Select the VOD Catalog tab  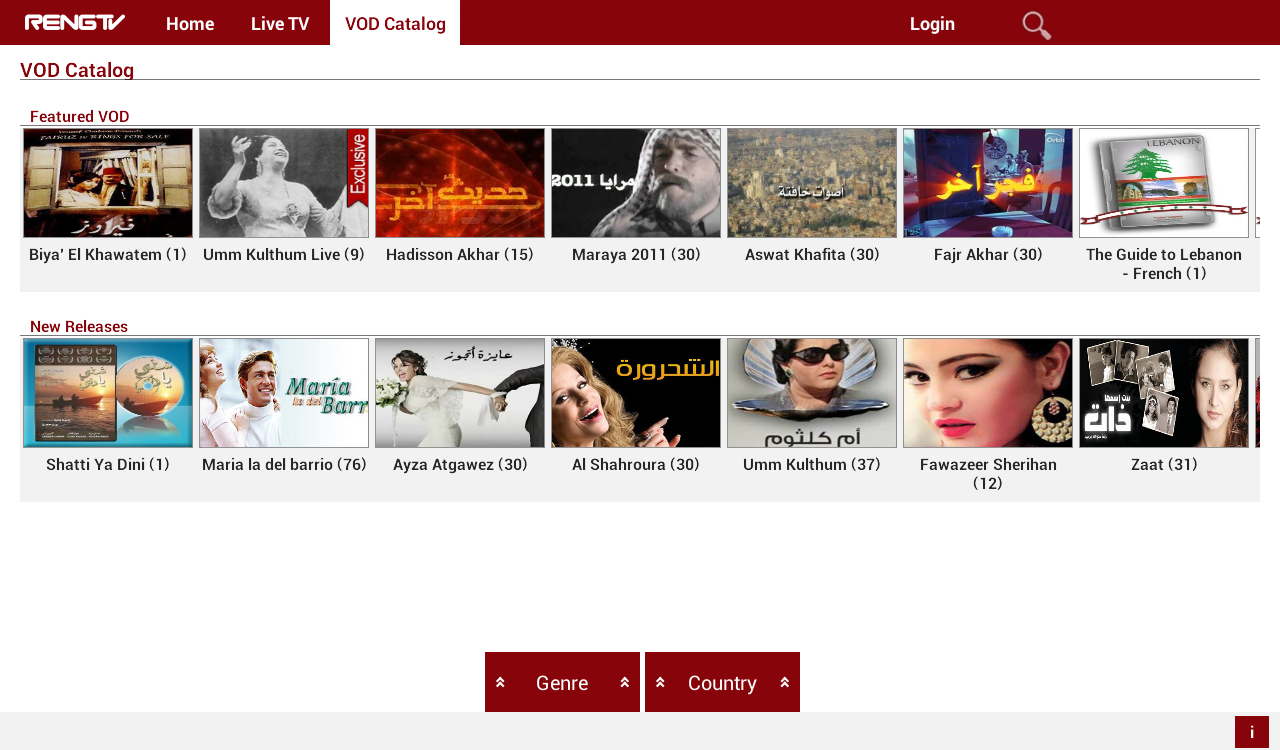[x=395, y=23]
